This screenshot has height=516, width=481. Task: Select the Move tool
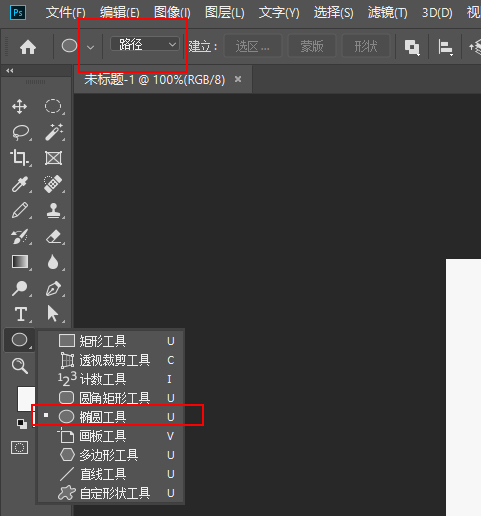click(19, 107)
